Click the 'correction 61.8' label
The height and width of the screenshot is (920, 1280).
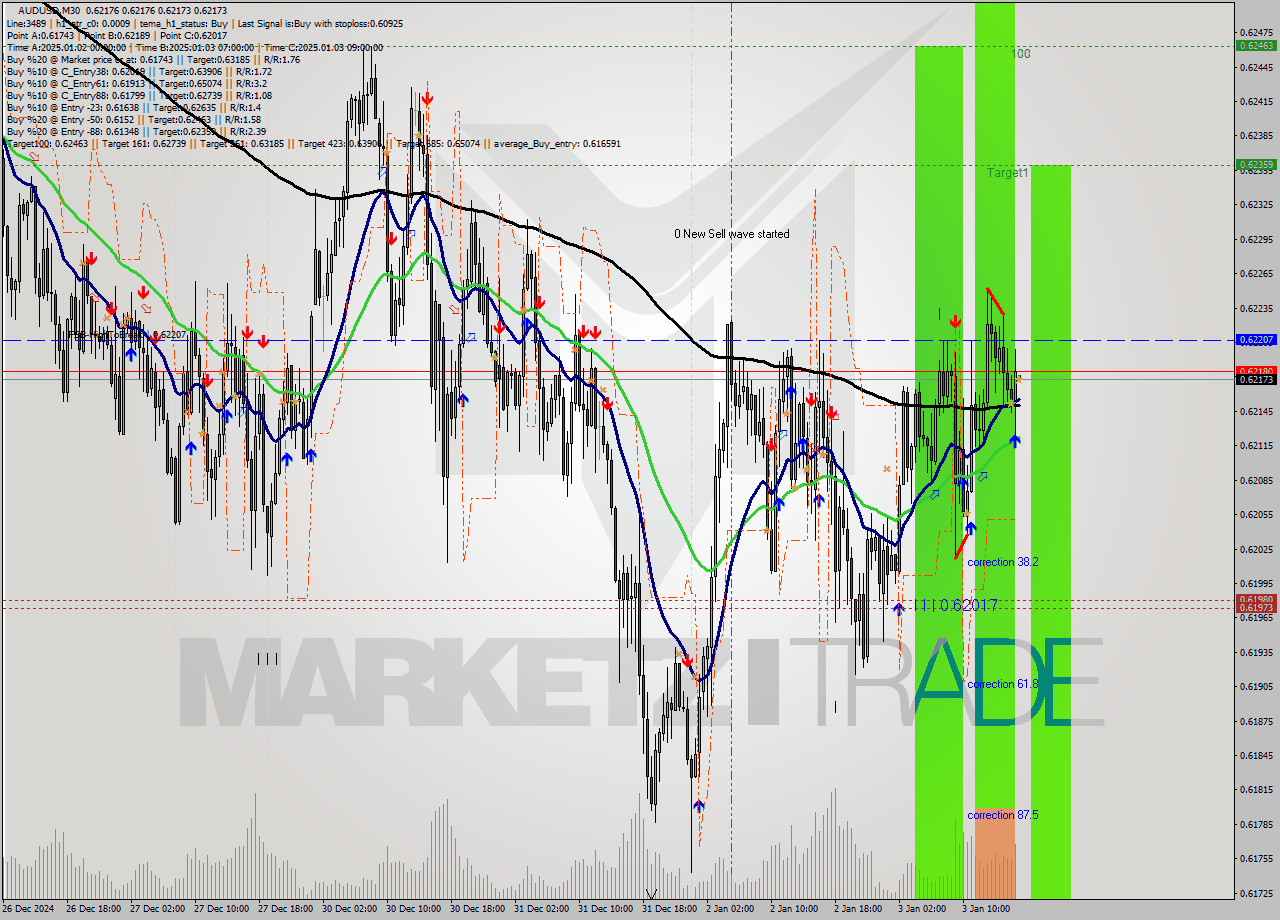[x=1003, y=684]
